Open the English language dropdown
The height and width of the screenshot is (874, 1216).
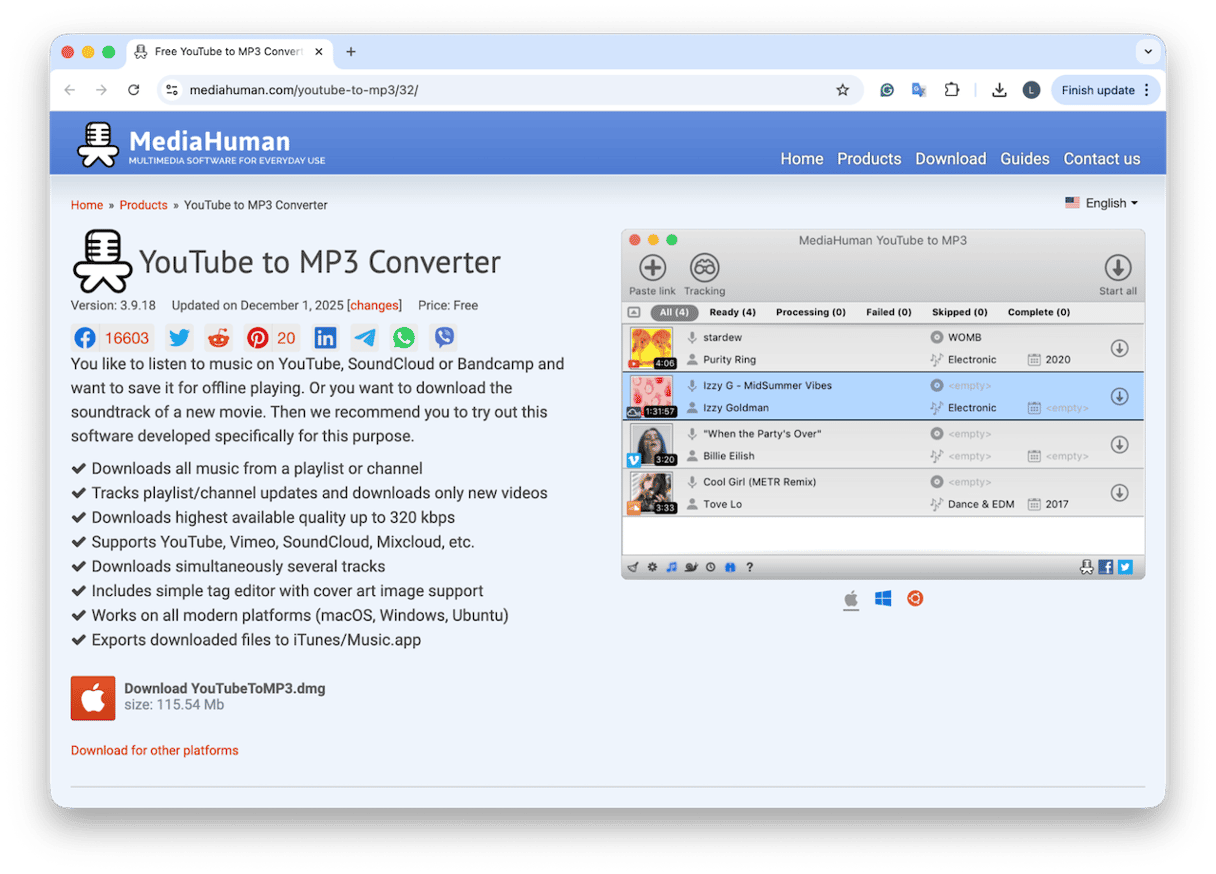[x=1102, y=203]
